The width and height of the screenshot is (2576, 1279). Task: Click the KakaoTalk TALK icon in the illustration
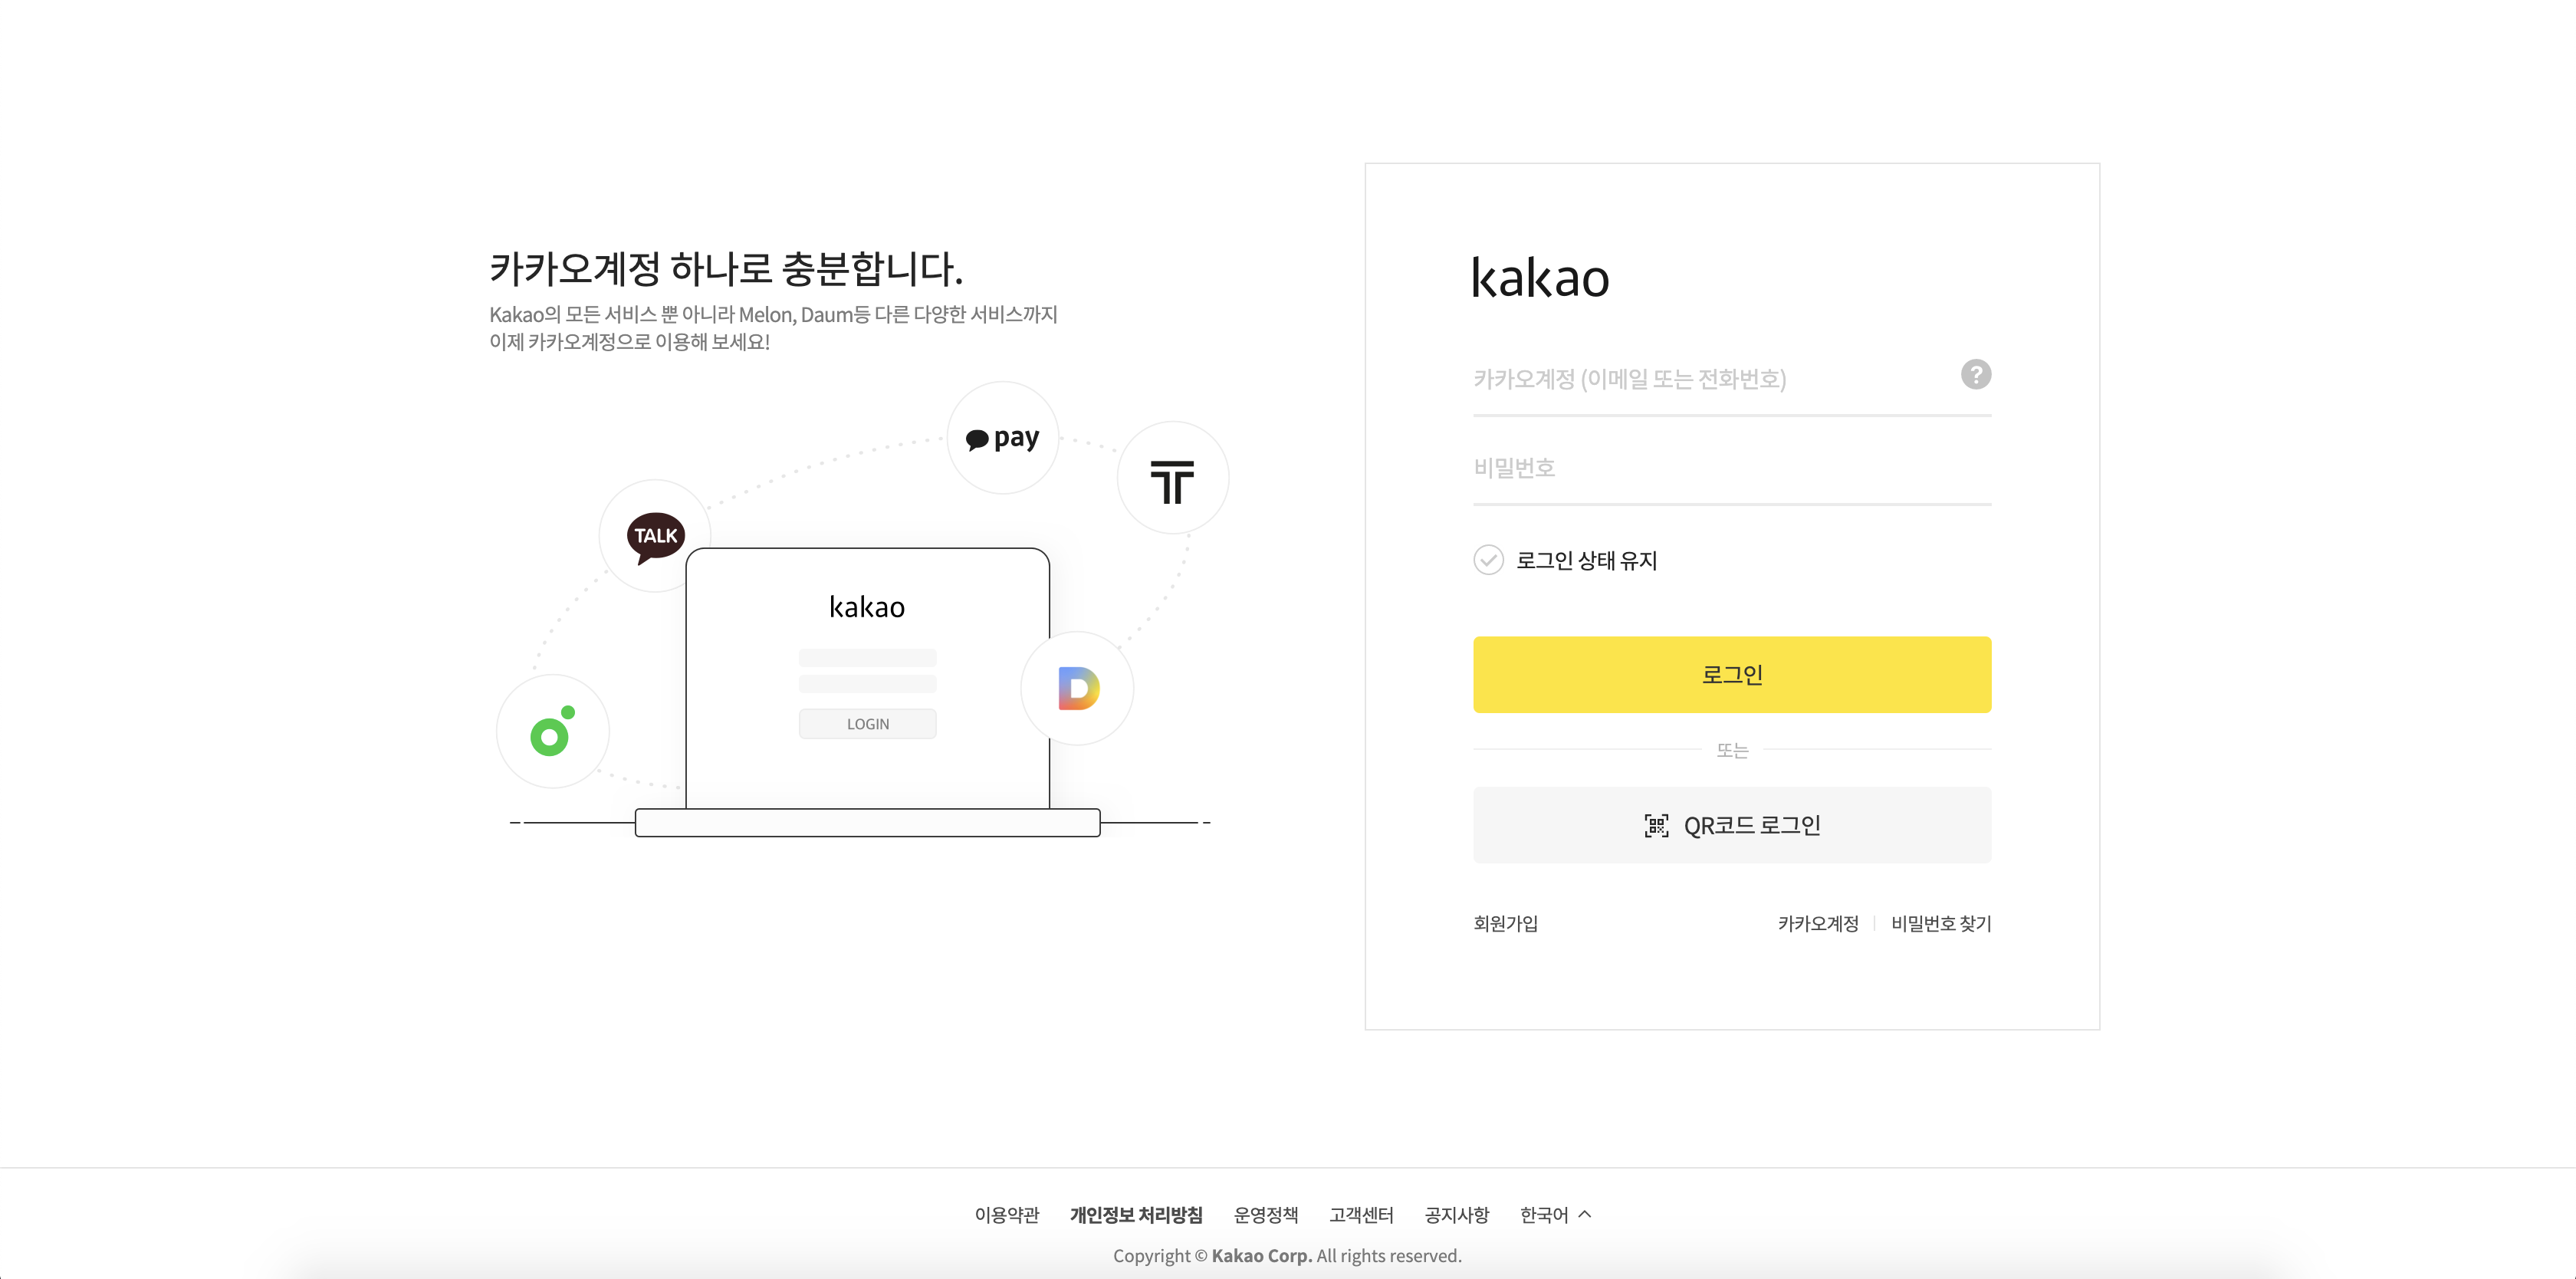point(653,536)
